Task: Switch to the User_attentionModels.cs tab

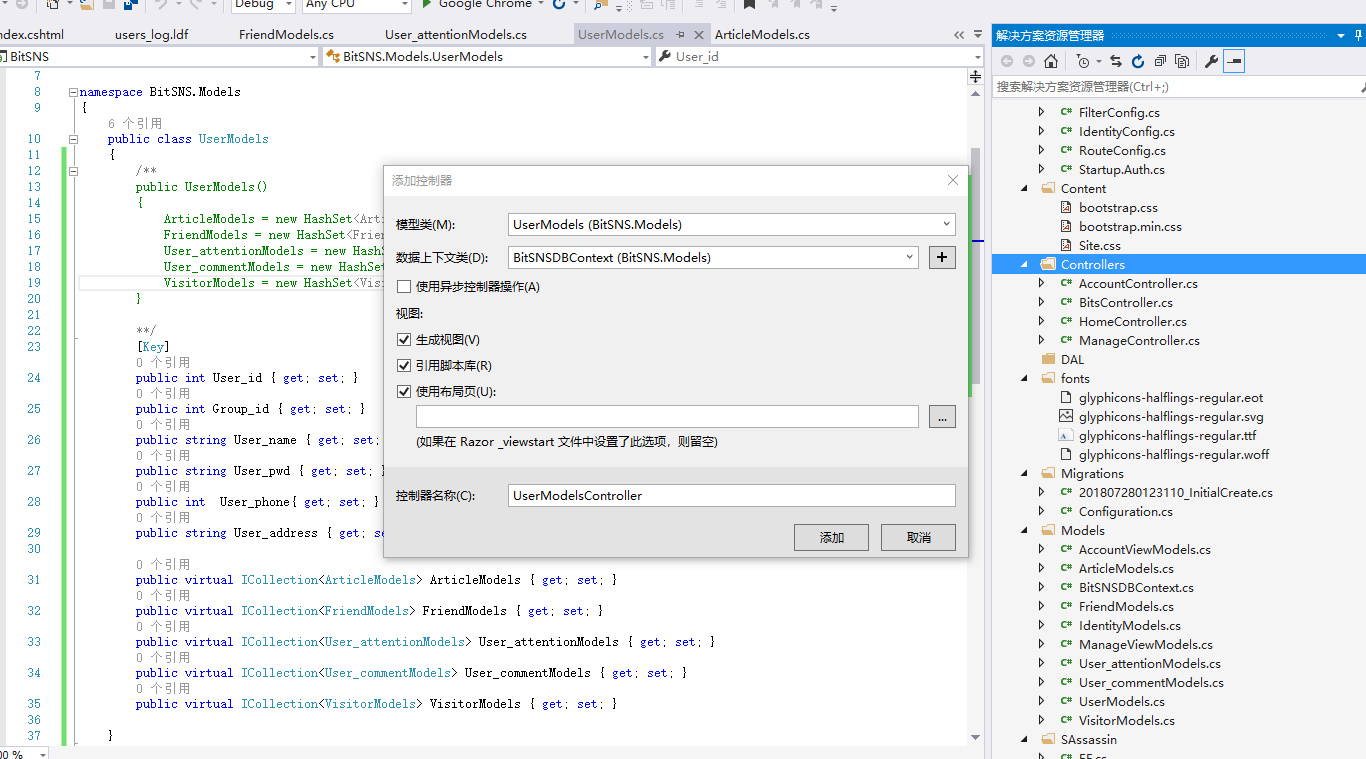Action: [x=455, y=34]
